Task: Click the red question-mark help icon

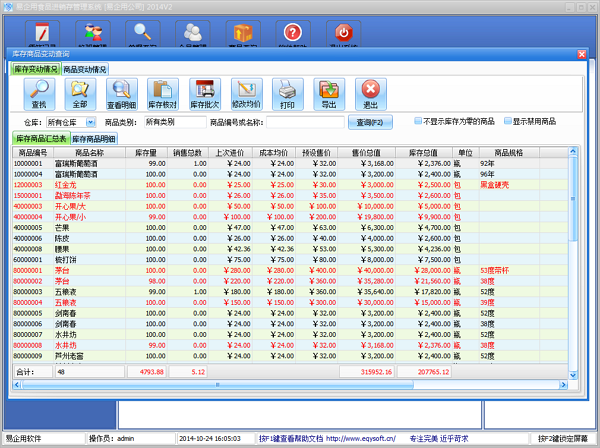Action: [293, 34]
